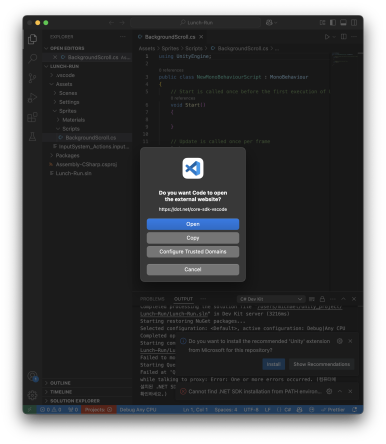Open customize layout icon in title bar
Screen dimensions: 386x444
tap(322, 23)
